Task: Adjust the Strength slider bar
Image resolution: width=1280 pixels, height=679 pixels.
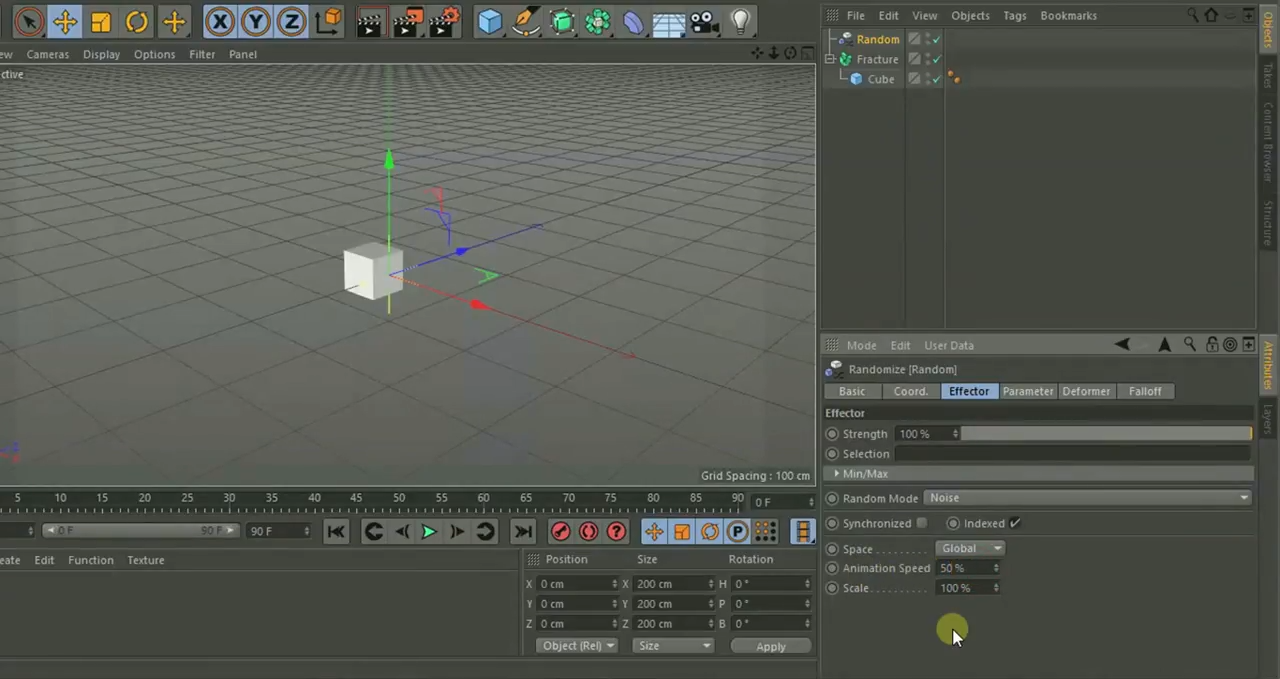Action: (1106, 434)
